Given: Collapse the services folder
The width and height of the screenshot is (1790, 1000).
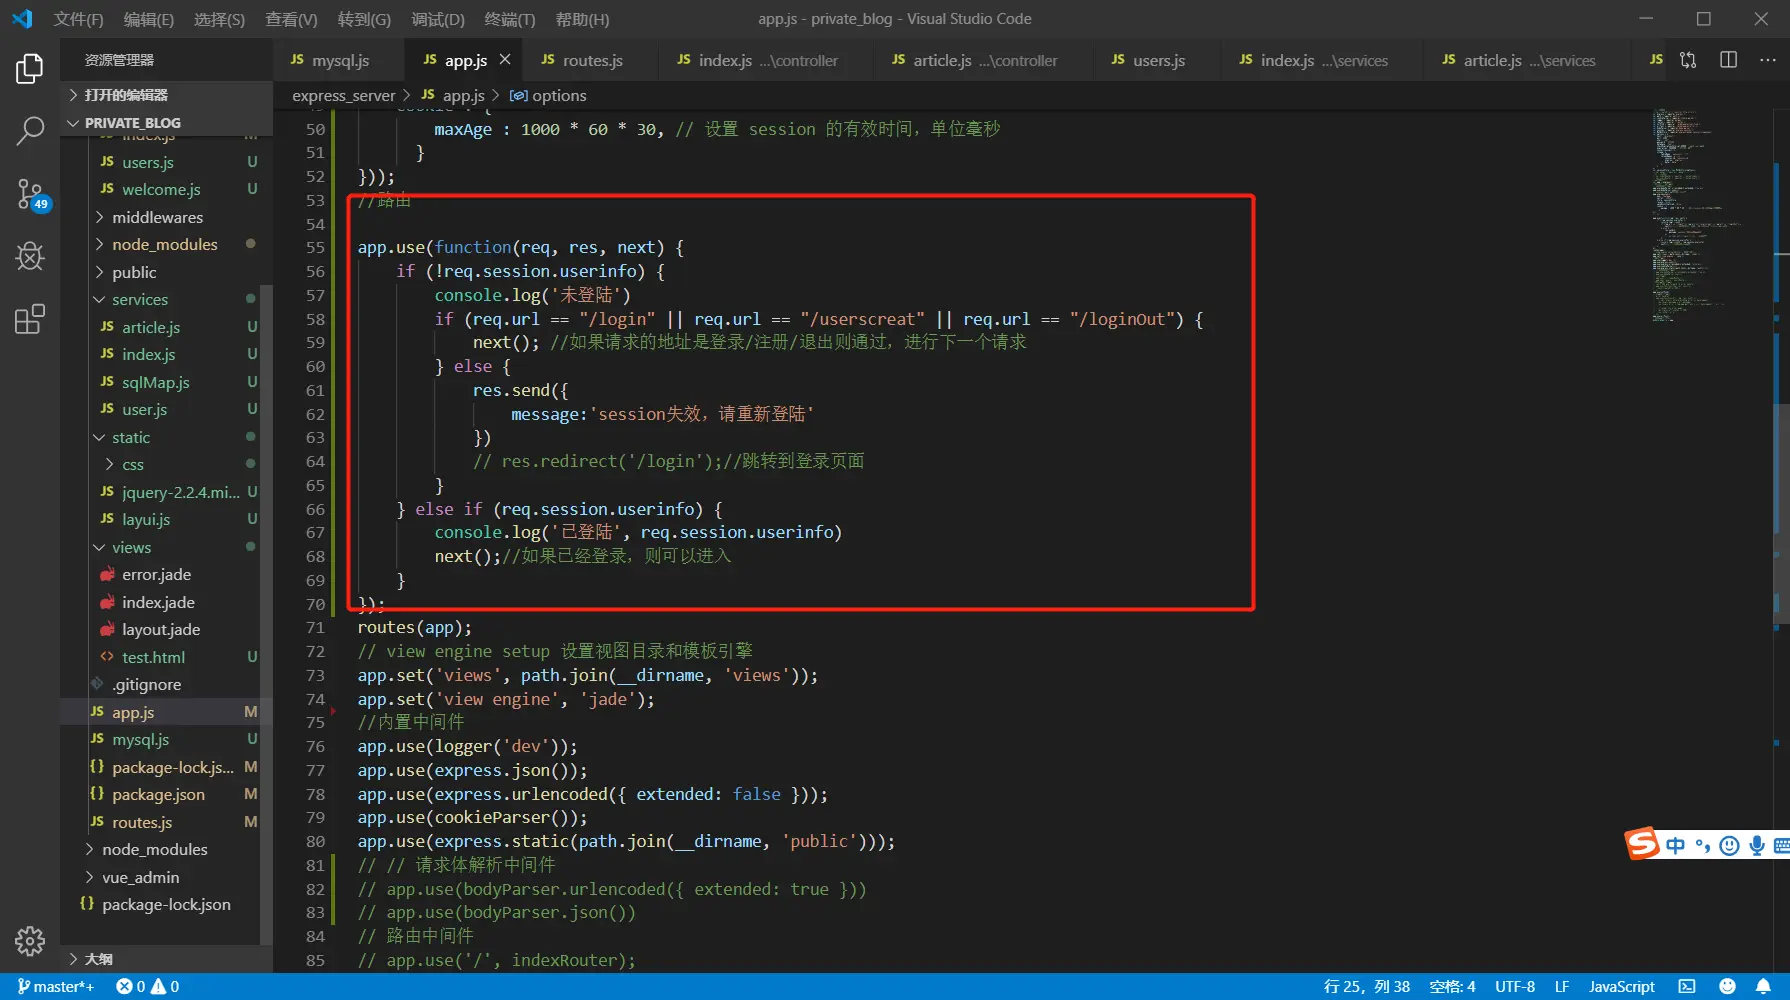Looking at the screenshot, I should pos(139,299).
